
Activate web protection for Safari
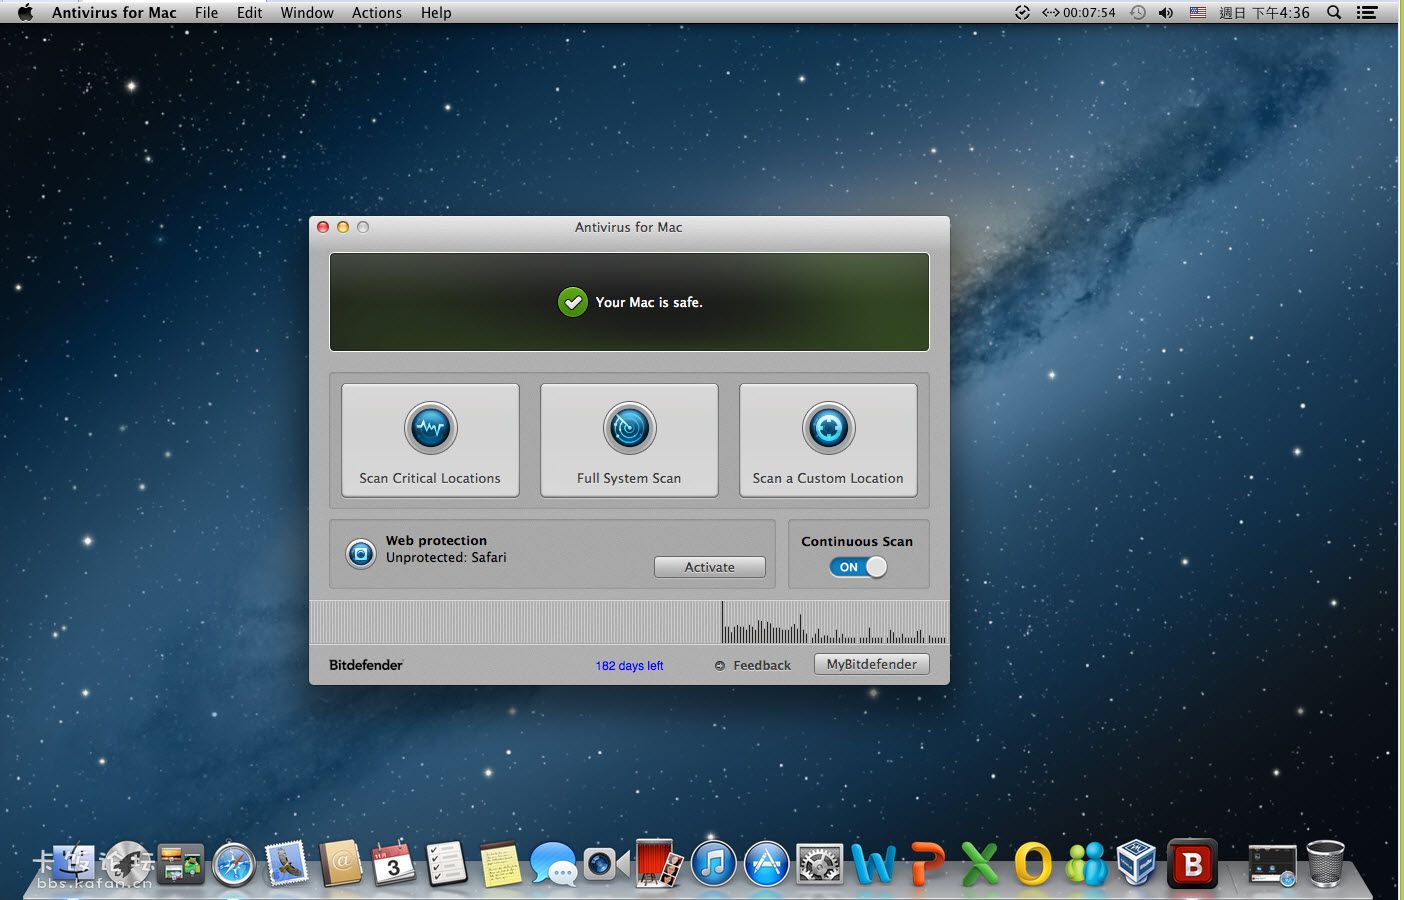tap(710, 567)
